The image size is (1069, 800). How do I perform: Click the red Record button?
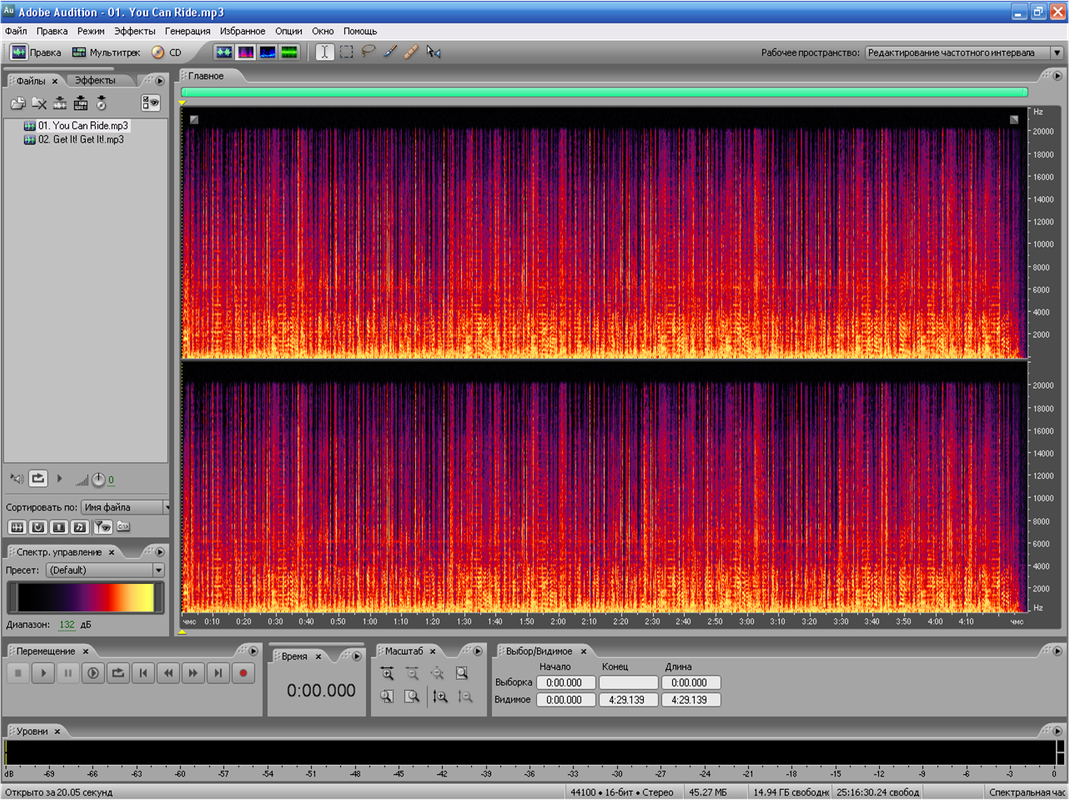tap(243, 673)
